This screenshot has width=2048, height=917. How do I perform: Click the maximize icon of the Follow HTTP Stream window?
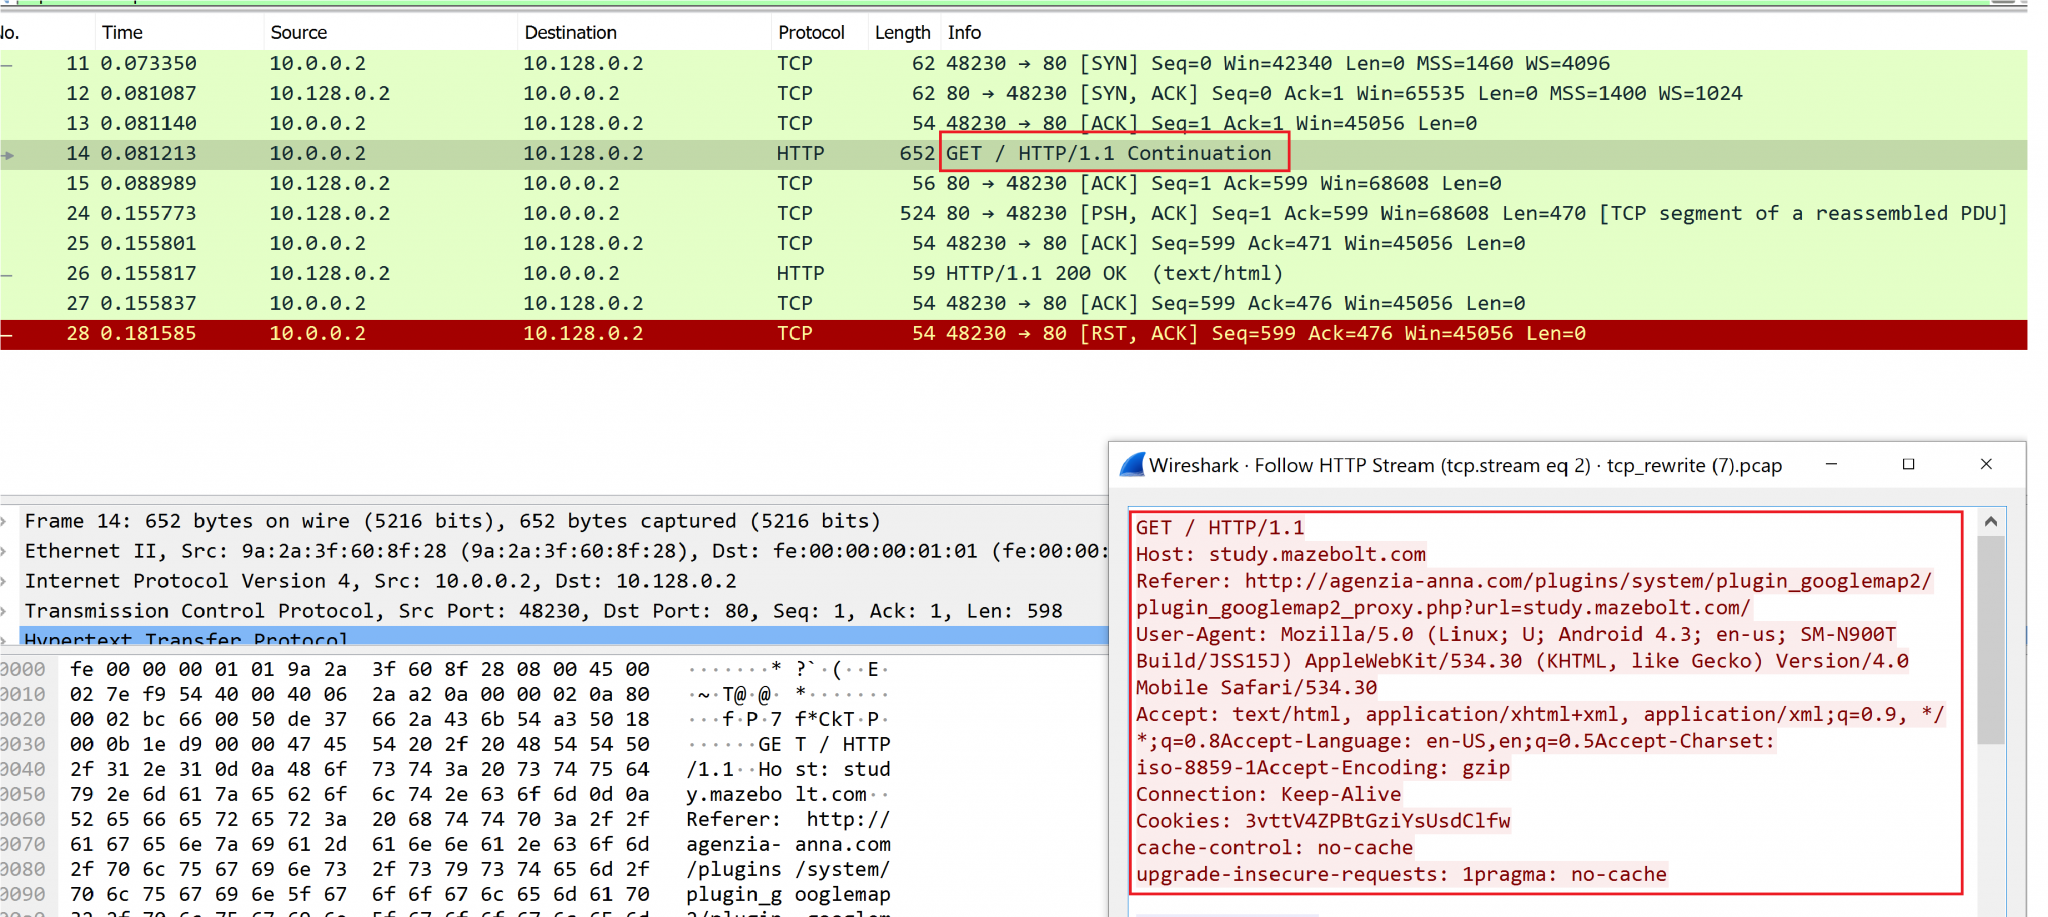point(1909,464)
